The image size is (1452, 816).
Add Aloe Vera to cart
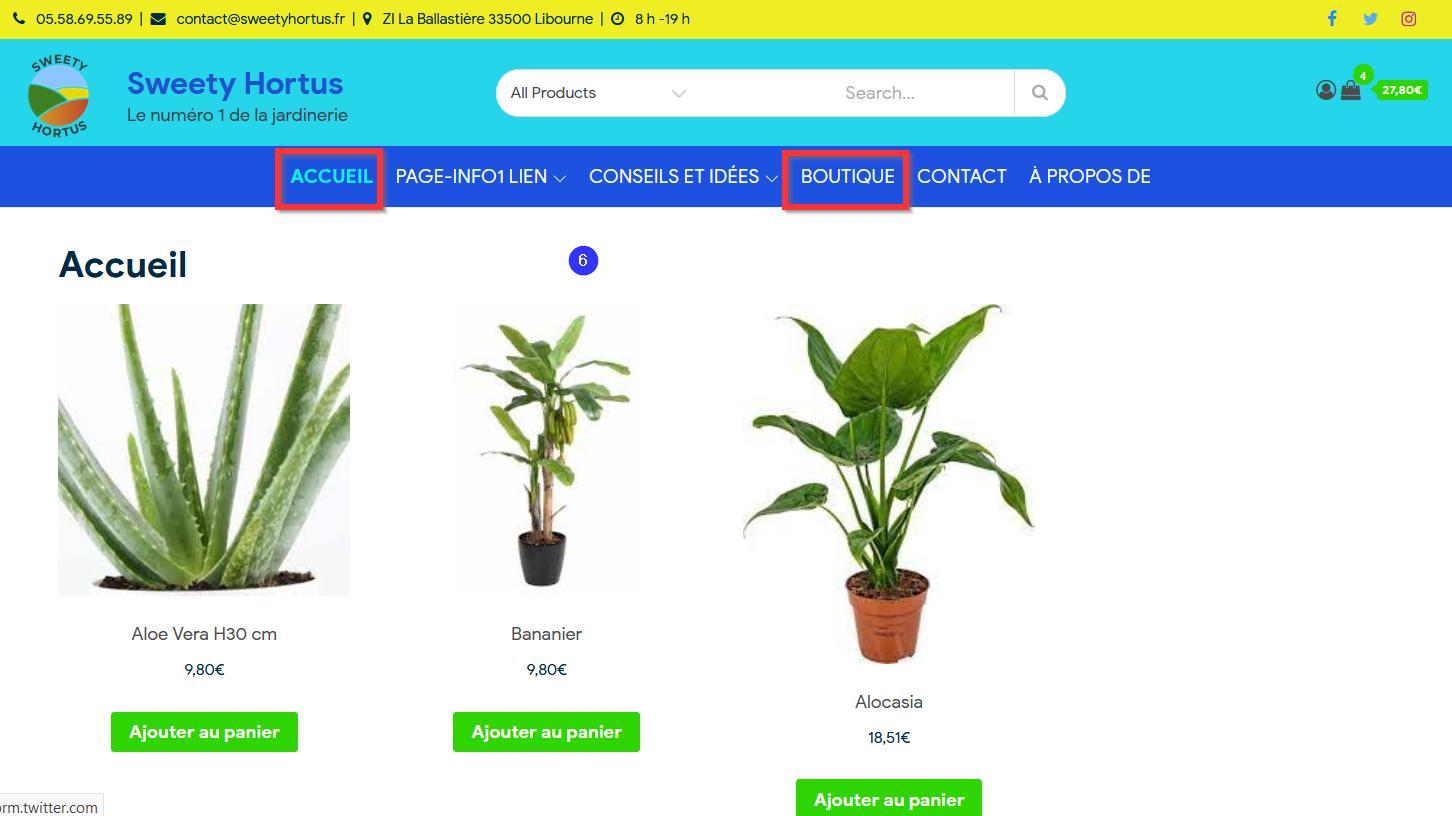coord(204,732)
